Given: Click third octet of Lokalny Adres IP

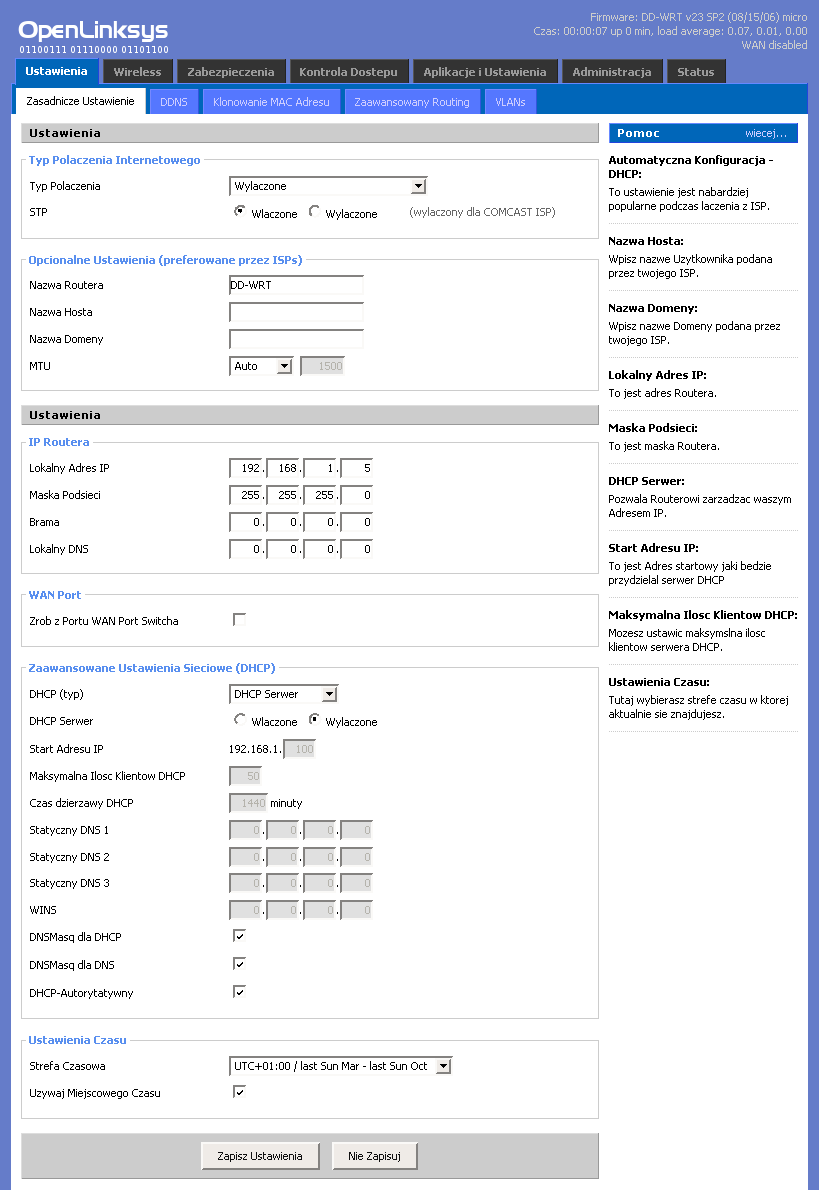Looking at the screenshot, I should [x=320, y=468].
